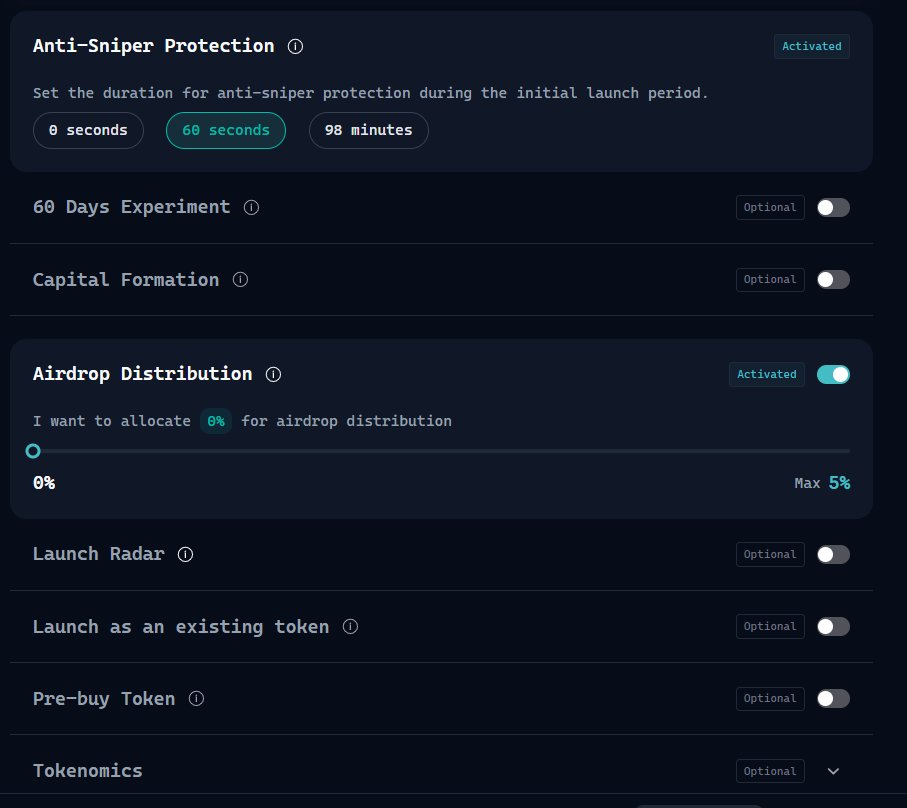The image size is (907, 808).
Task: Expand the Tokenomics section chevron
Action: [833, 771]
